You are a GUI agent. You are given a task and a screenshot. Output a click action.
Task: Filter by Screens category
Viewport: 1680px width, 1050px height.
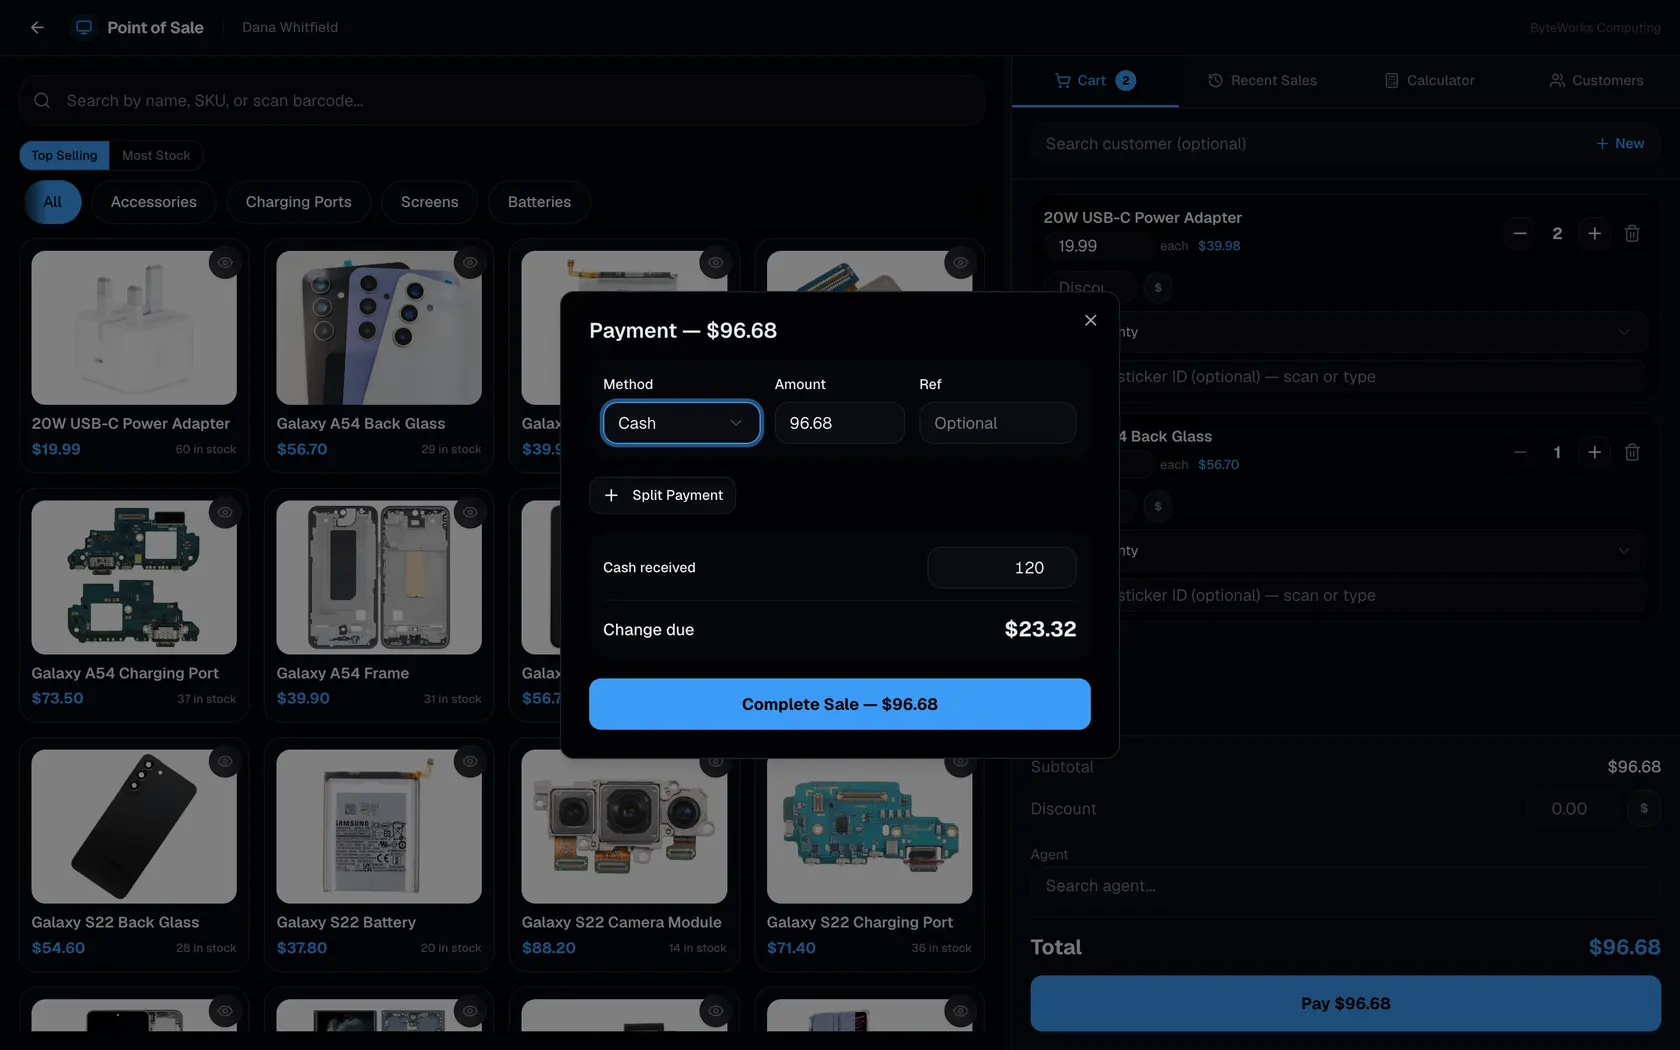430,202
